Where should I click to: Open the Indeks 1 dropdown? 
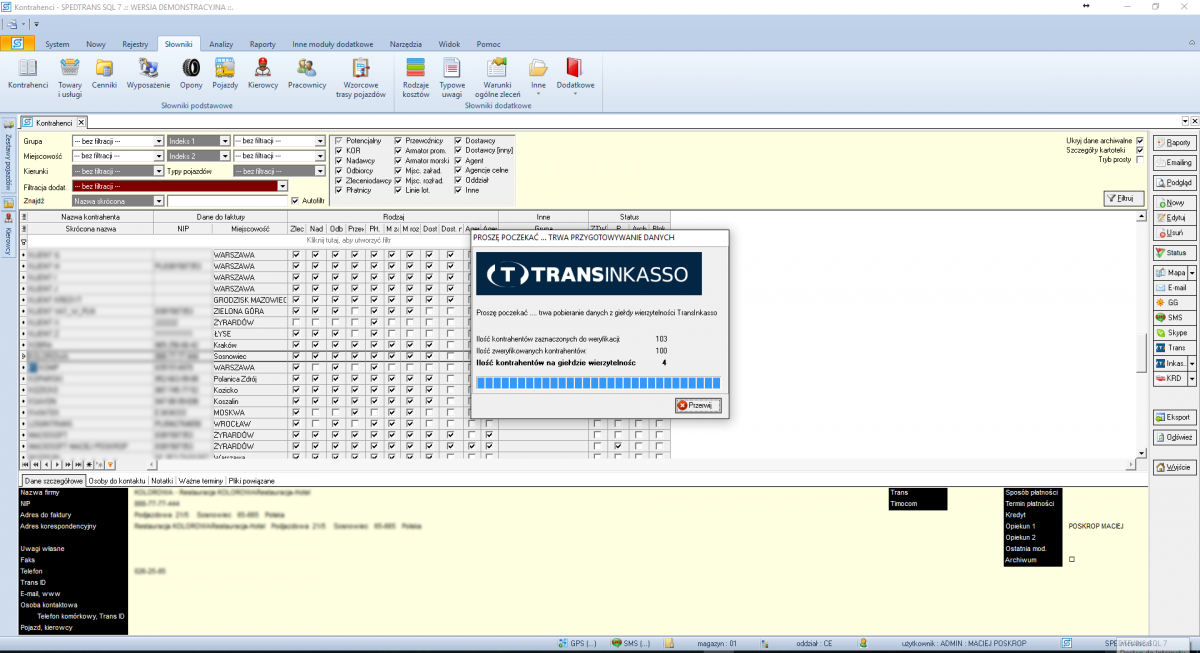pyautogui.click(x=224, y=142)
